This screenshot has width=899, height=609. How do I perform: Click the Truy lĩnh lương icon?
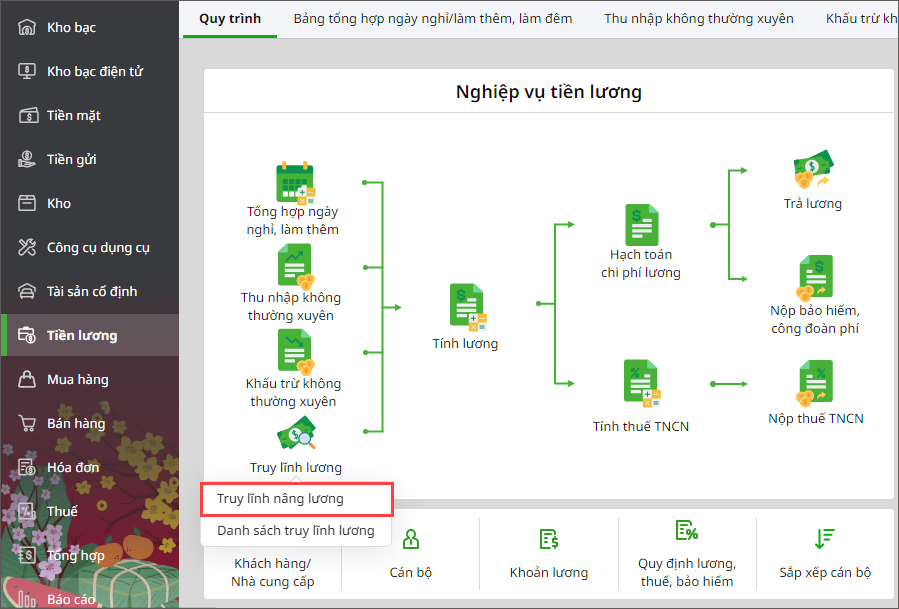coord(296,434)
